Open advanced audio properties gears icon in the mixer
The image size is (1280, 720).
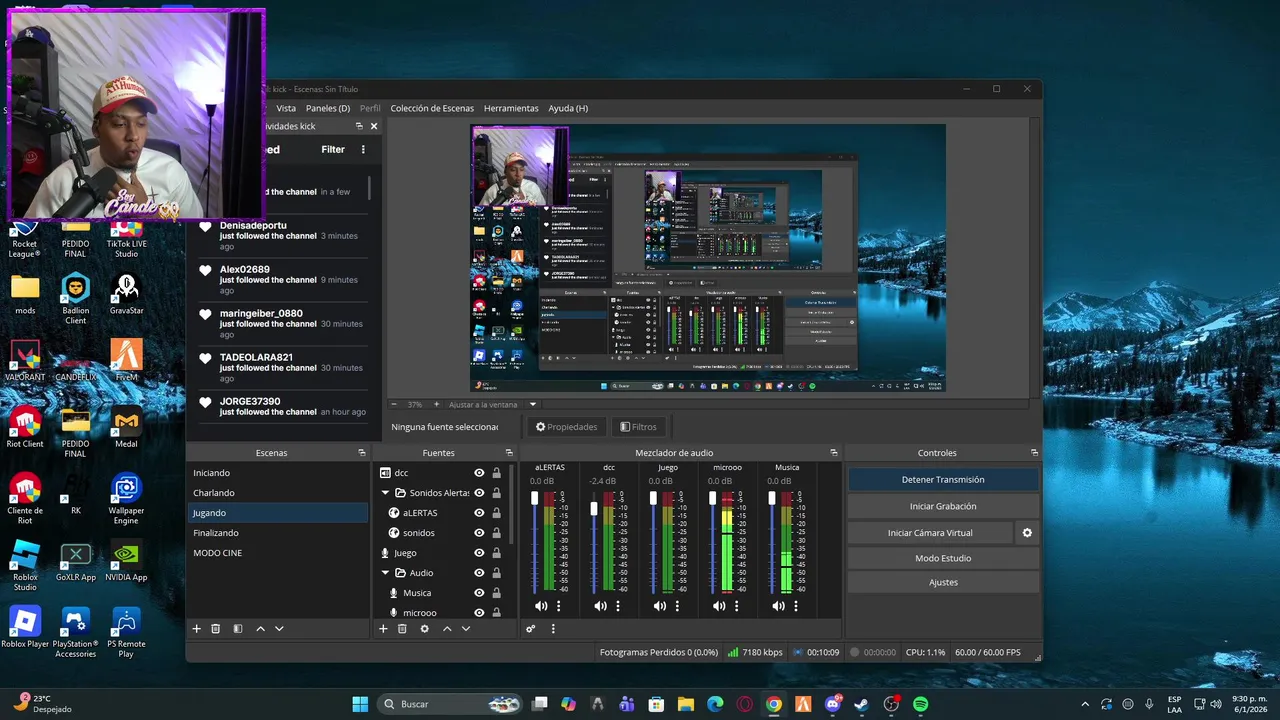coord(531,629)
